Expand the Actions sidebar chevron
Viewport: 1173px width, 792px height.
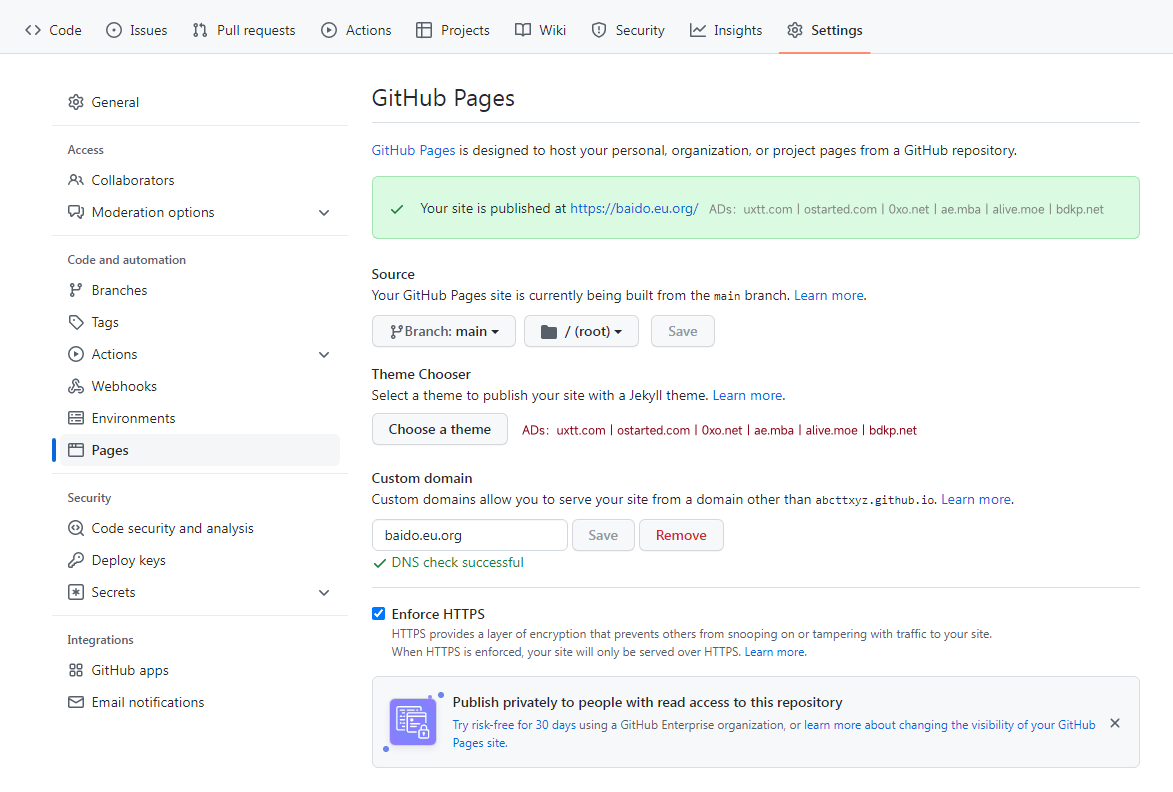324,354
